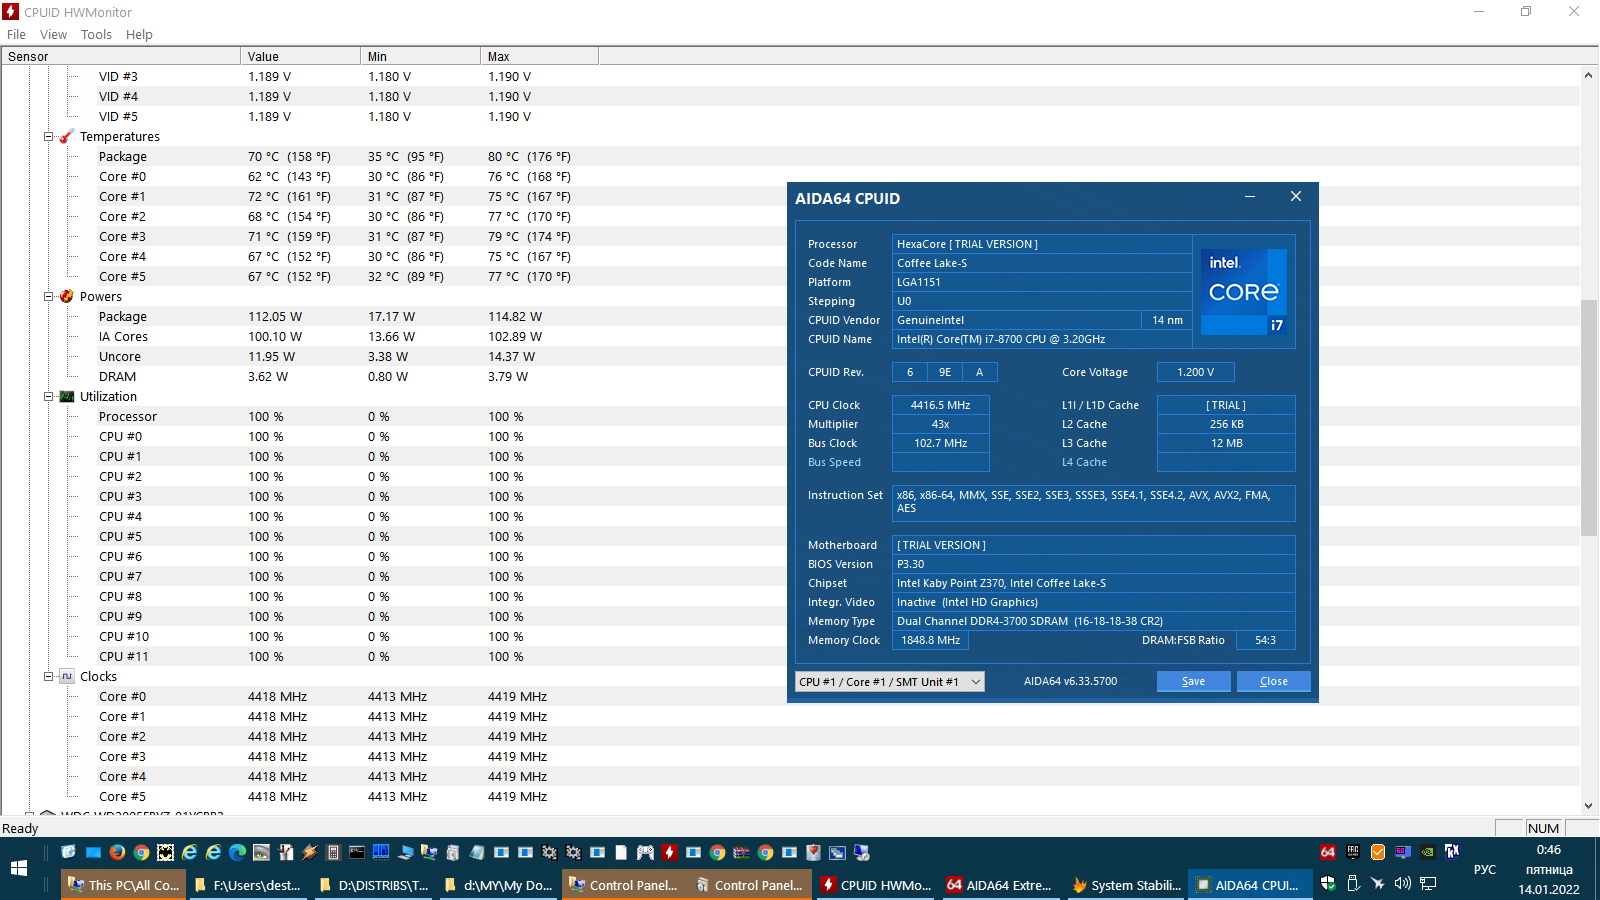Screen dimensions: 1600x900
Task: Click the Utilization chip icon
Action: pyautogui.click(x=67, y=397)
